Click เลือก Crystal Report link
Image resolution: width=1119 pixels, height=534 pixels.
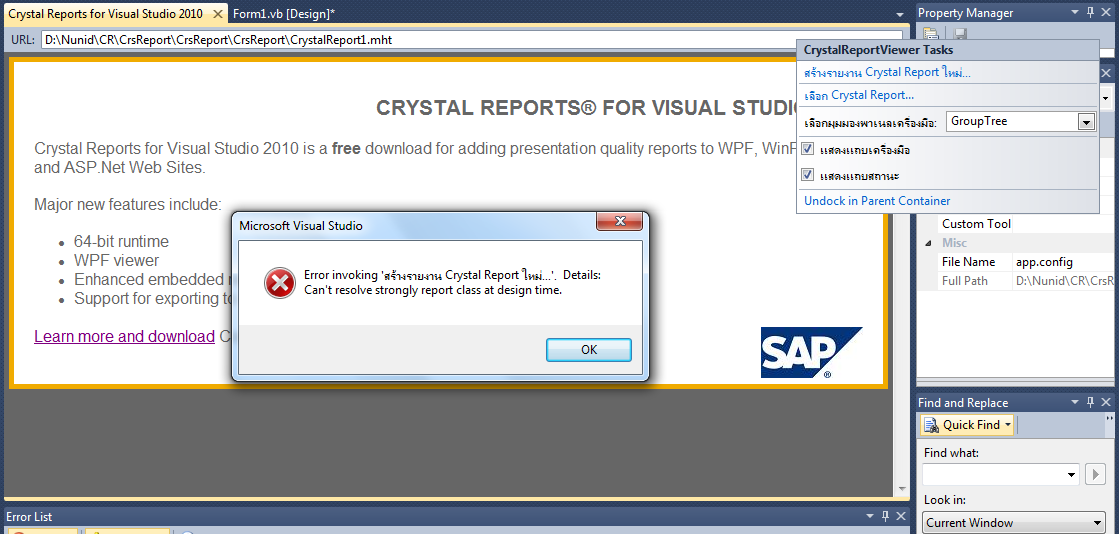point(859,95)
